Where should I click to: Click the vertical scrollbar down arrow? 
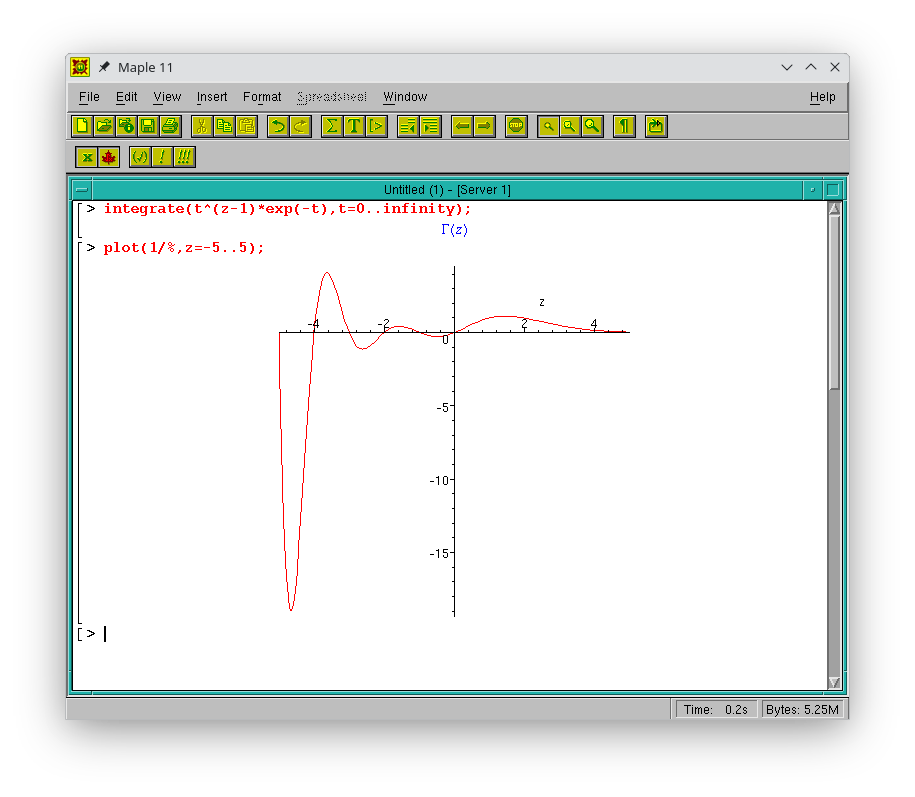click(x=835, y=682)
